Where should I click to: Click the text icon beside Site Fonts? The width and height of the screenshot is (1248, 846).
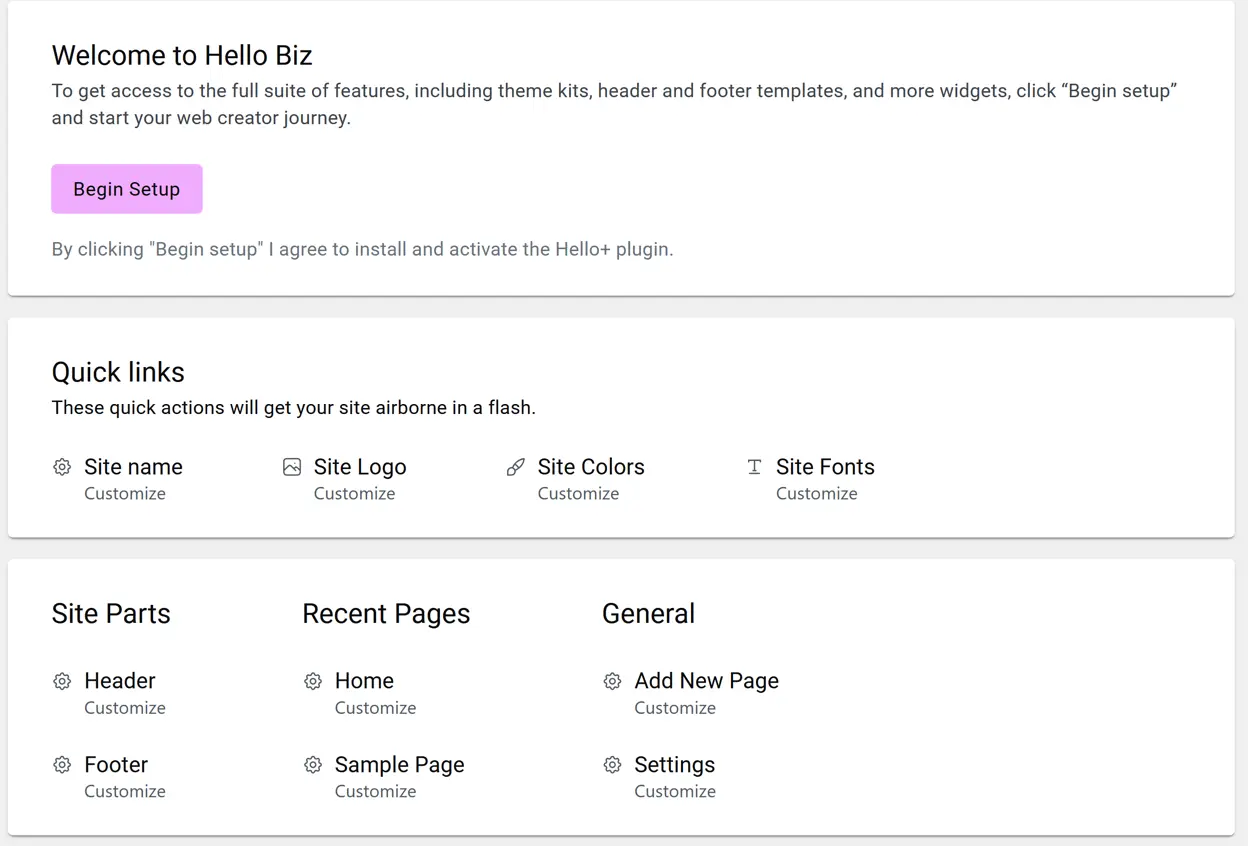tap(755, 467)
